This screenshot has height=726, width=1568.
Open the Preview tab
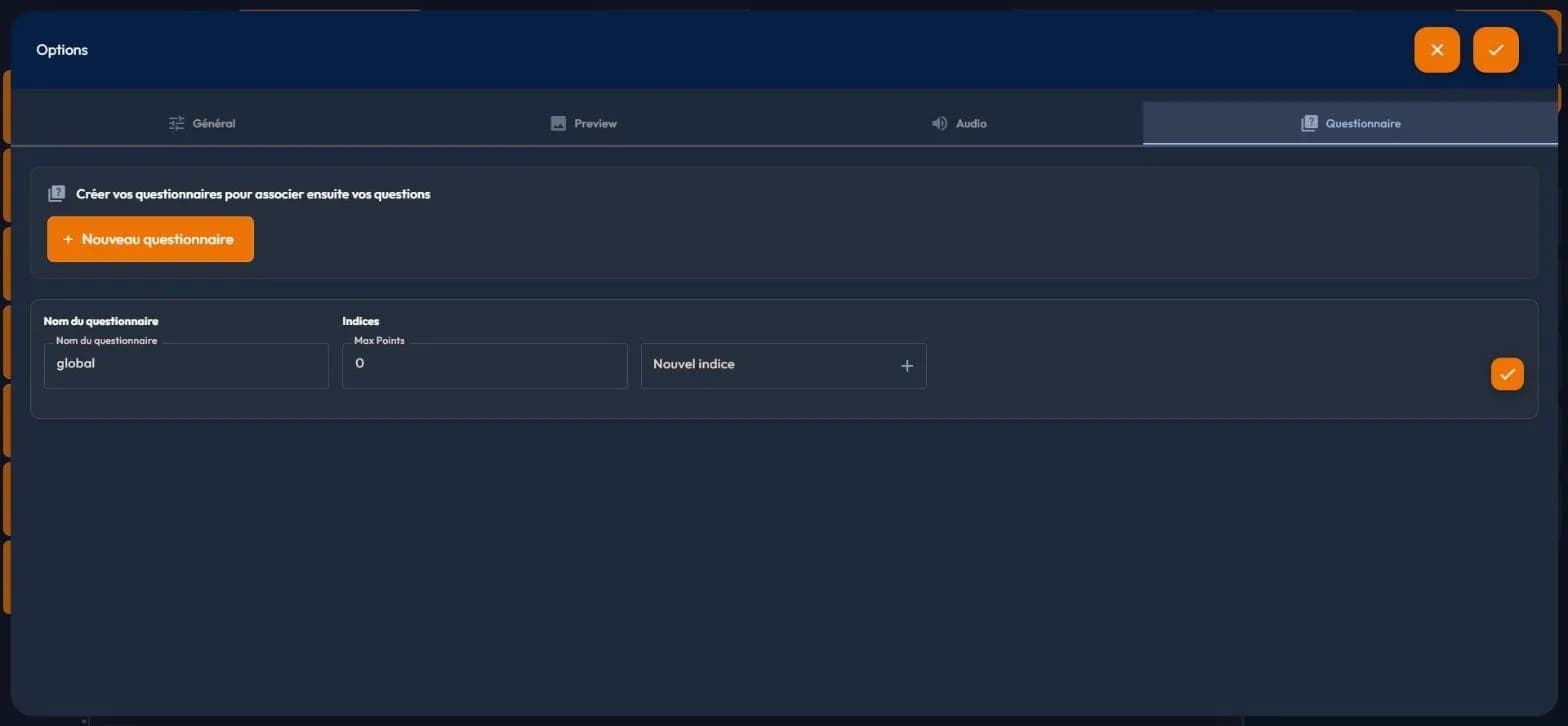584,123
